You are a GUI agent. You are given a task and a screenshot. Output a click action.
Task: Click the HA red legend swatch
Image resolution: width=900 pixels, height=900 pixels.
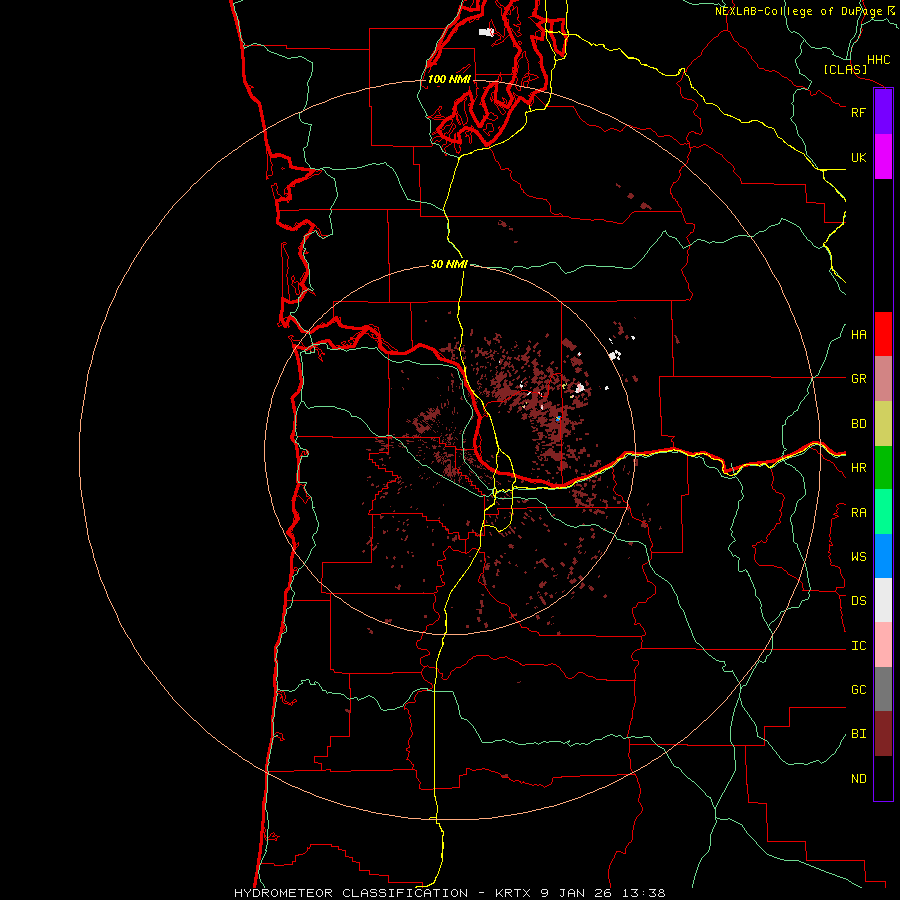883,334
